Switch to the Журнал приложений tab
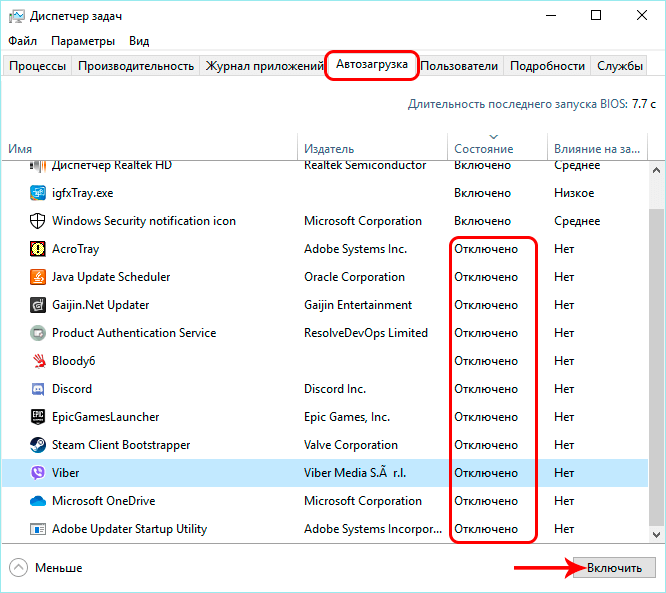 click(x=264, y=66)
